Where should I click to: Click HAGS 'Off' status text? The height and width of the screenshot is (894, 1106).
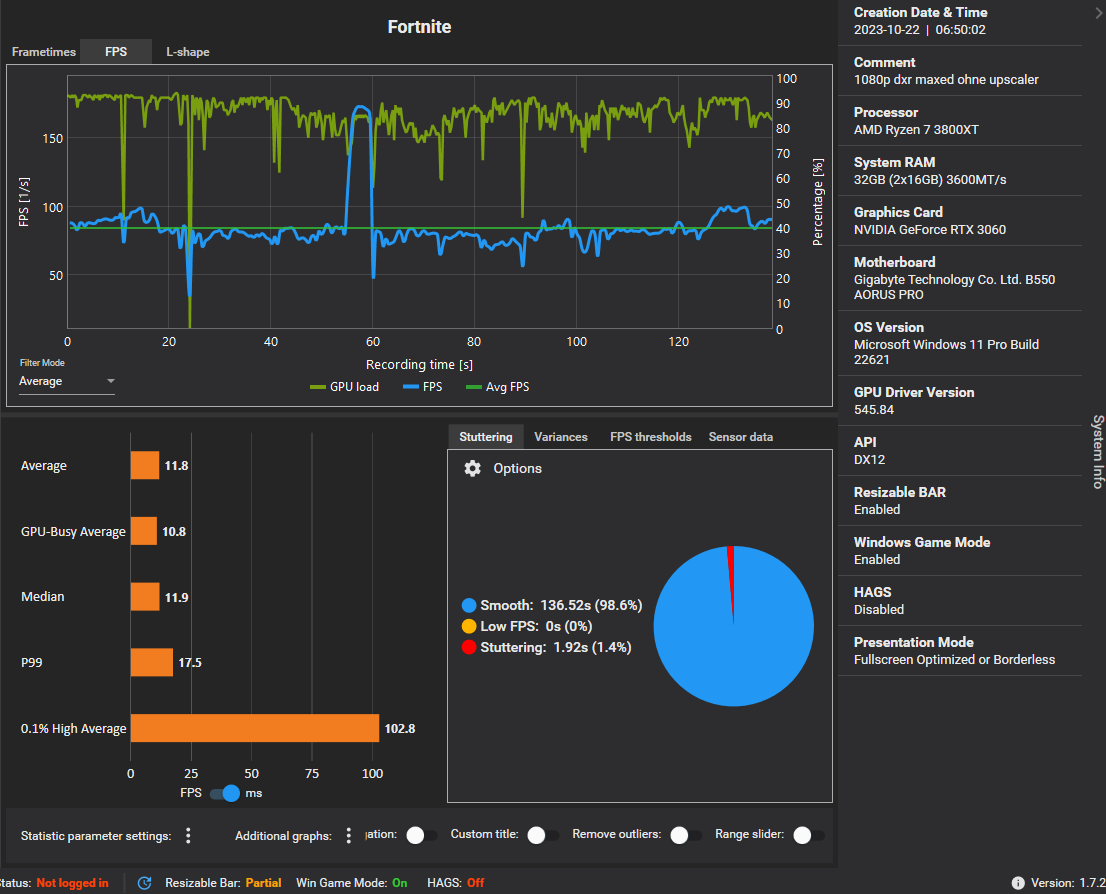pyautogui.click(x=475, y=883)
